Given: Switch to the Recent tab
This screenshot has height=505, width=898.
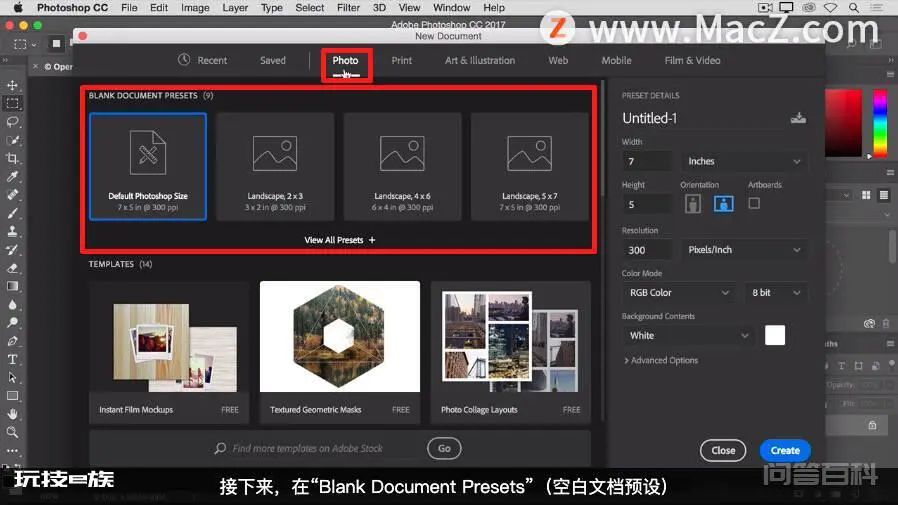Looking at the screenshot, I should tap(212, 60).
